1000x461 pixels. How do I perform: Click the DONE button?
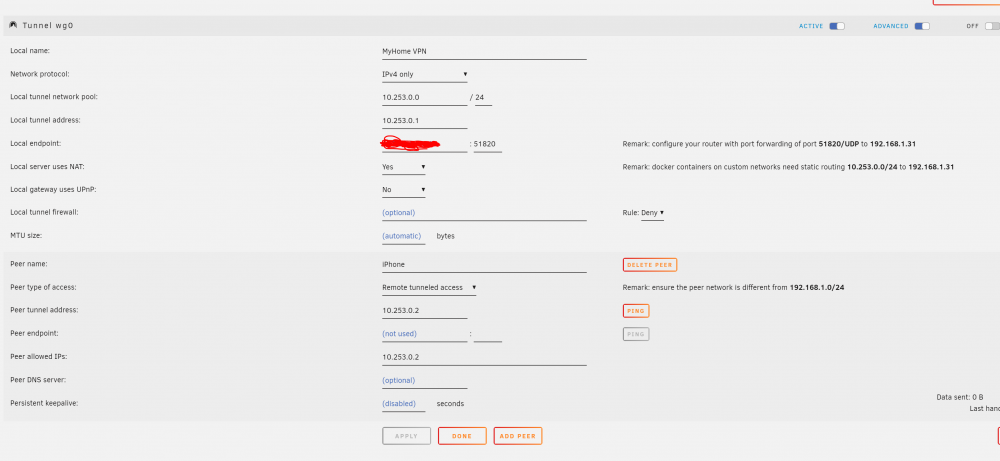coord(462,436)
